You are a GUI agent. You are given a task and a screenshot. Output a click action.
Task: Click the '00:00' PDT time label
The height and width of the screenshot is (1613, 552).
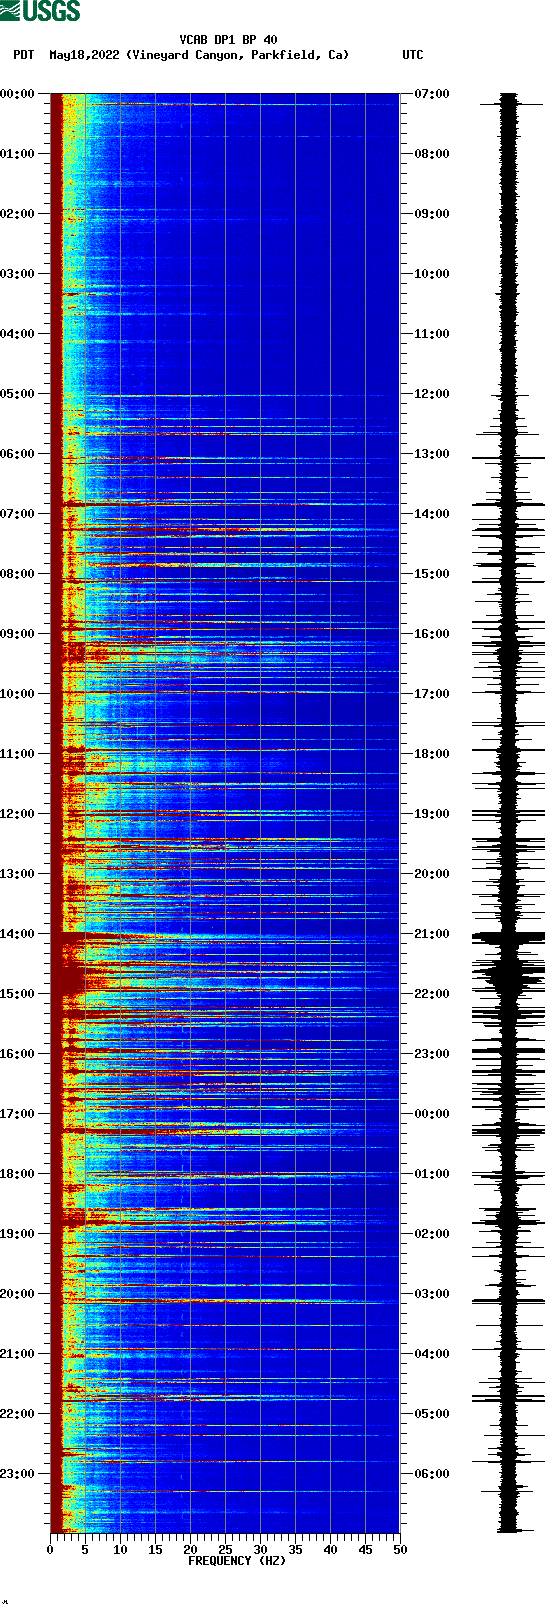click(18, 94)
